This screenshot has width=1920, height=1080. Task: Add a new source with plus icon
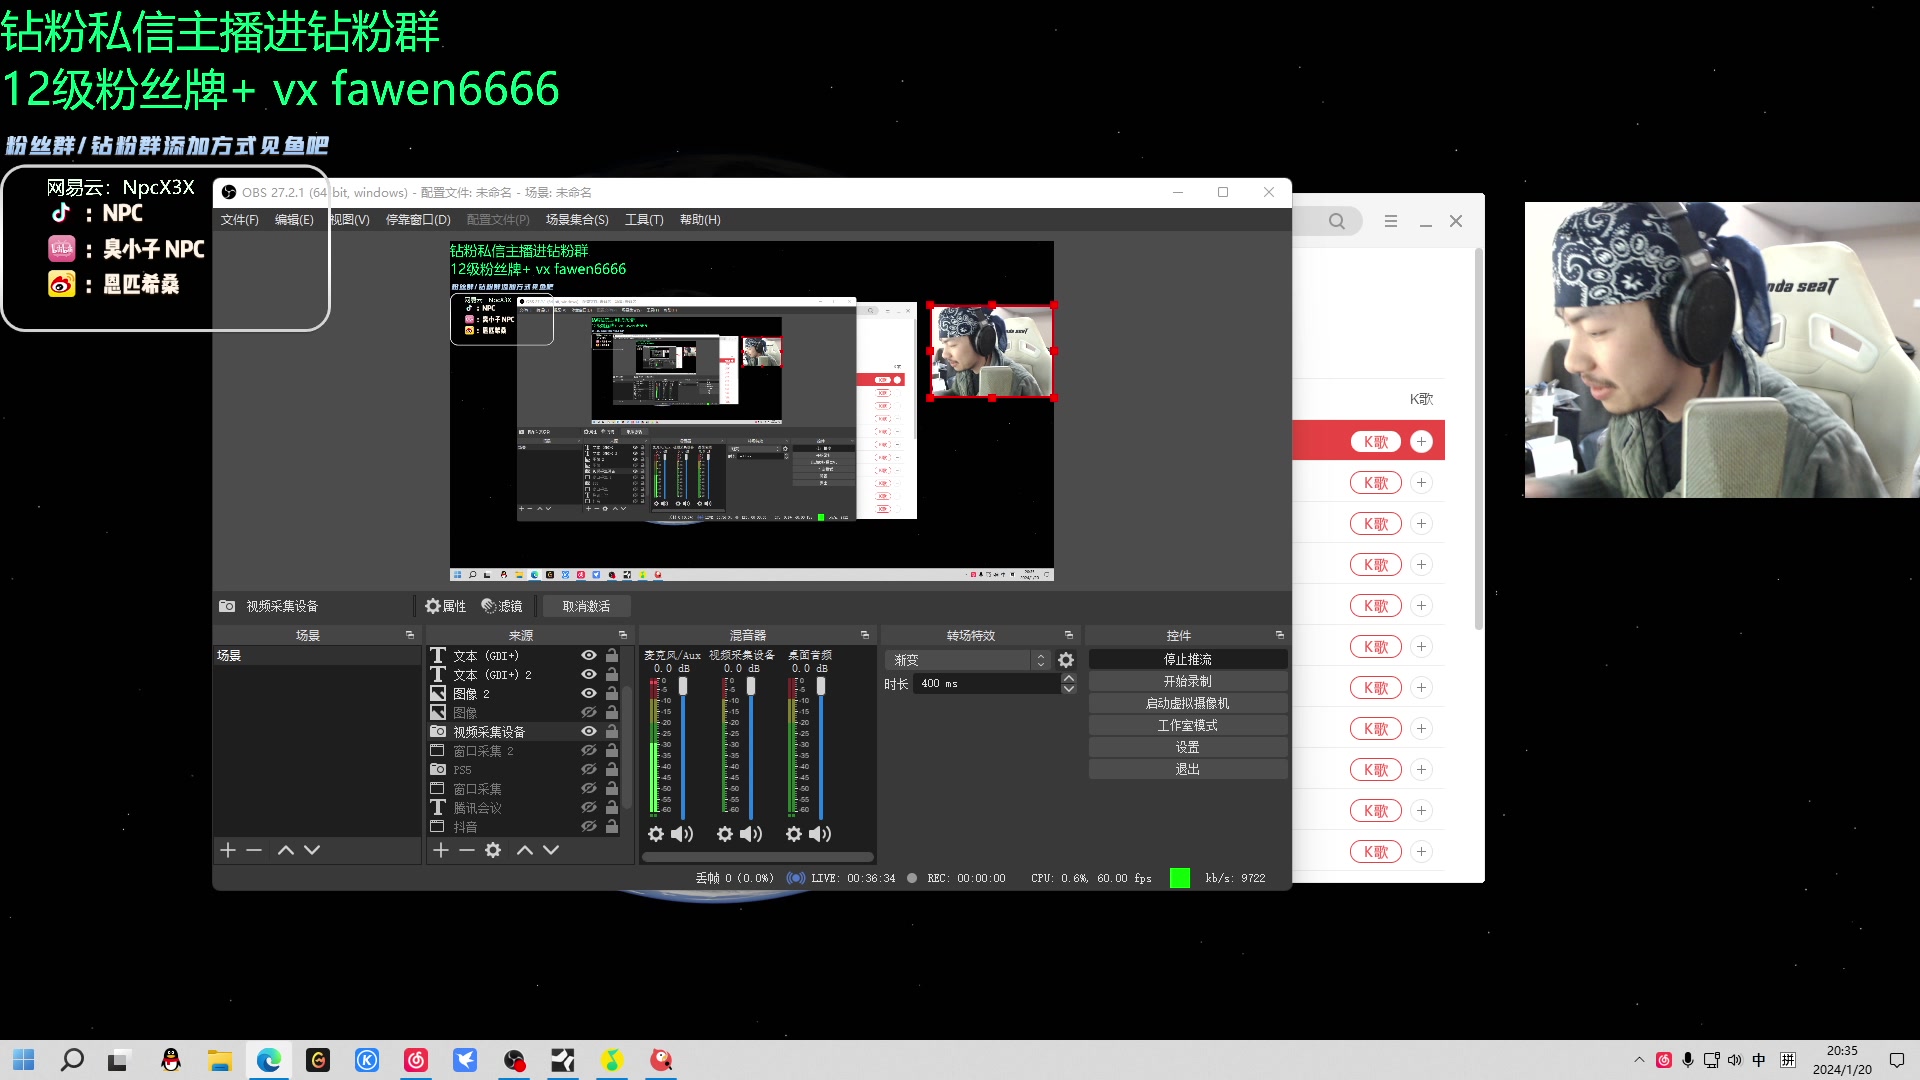point(441,850)
